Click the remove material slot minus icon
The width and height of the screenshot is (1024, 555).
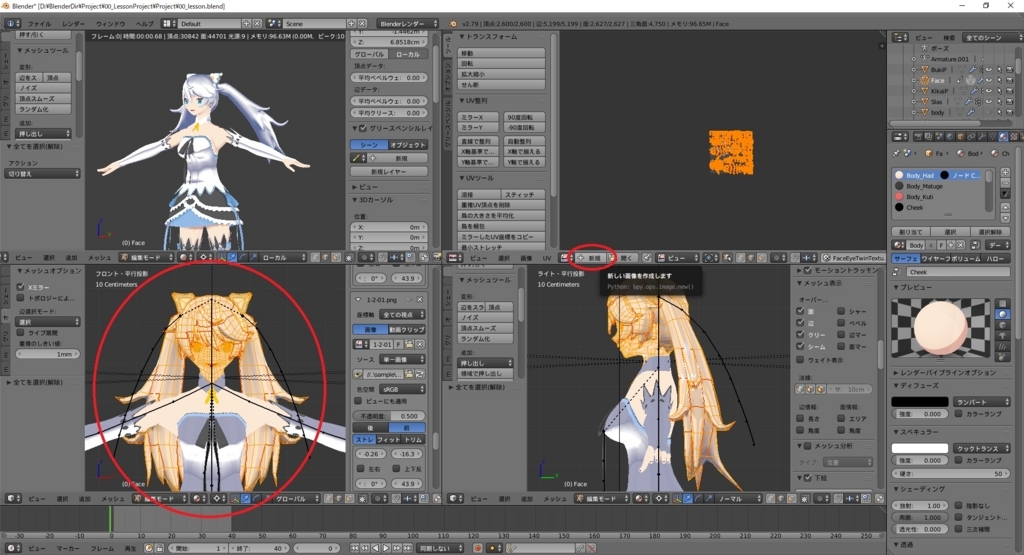coord(1005,183)
